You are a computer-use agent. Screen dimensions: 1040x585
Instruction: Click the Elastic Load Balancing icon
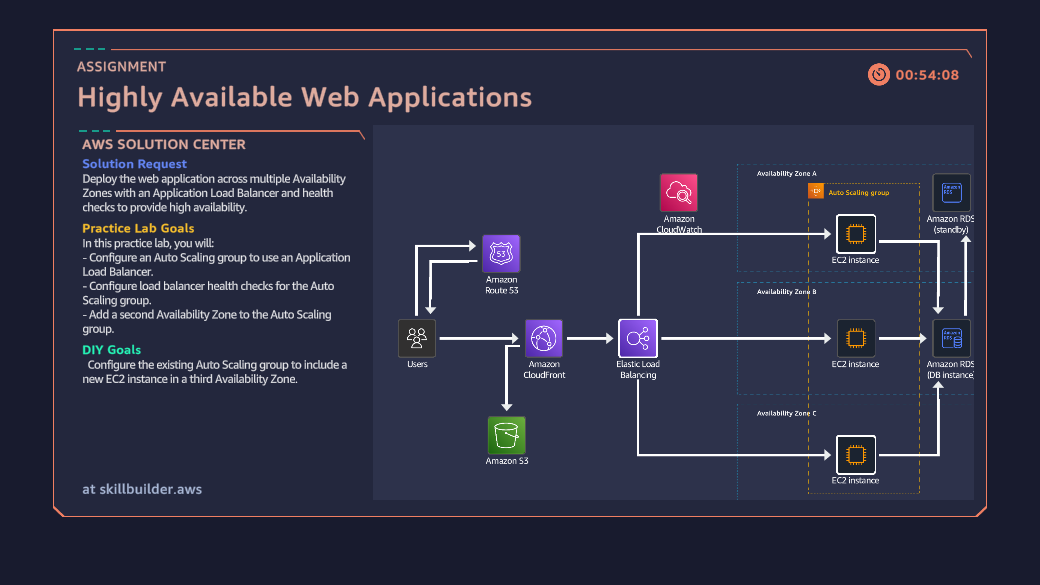click(638, 338)
